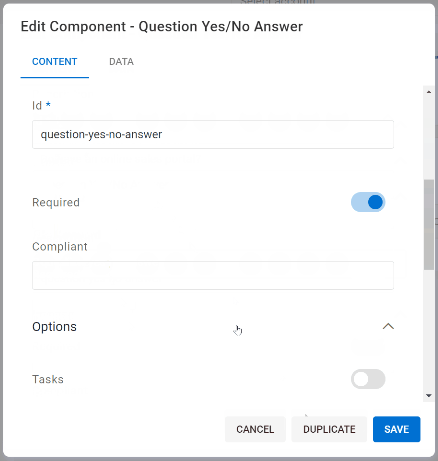Click the scrollbar up arrow
The image size is (438, 461).
tap(429, 92)
